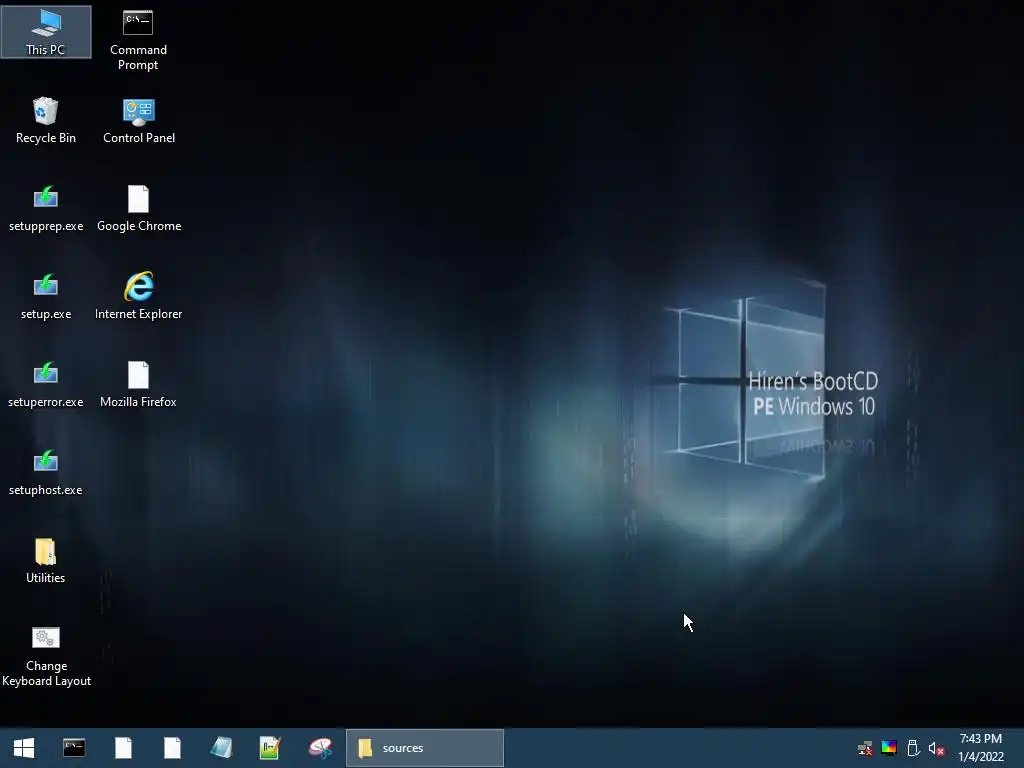
Task: Click the safely remove USB tray icon
Action: click(913, 748)
